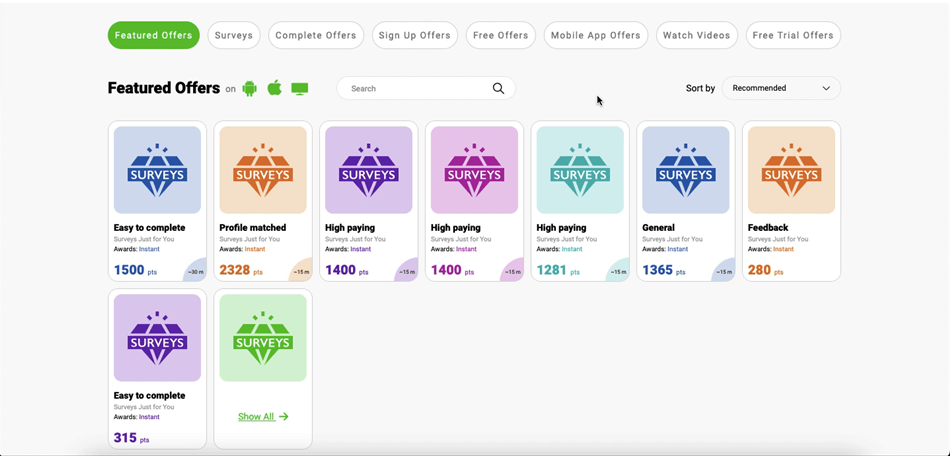
Task: Filter offers by Android platform icon
Action: tap(250, 88)
